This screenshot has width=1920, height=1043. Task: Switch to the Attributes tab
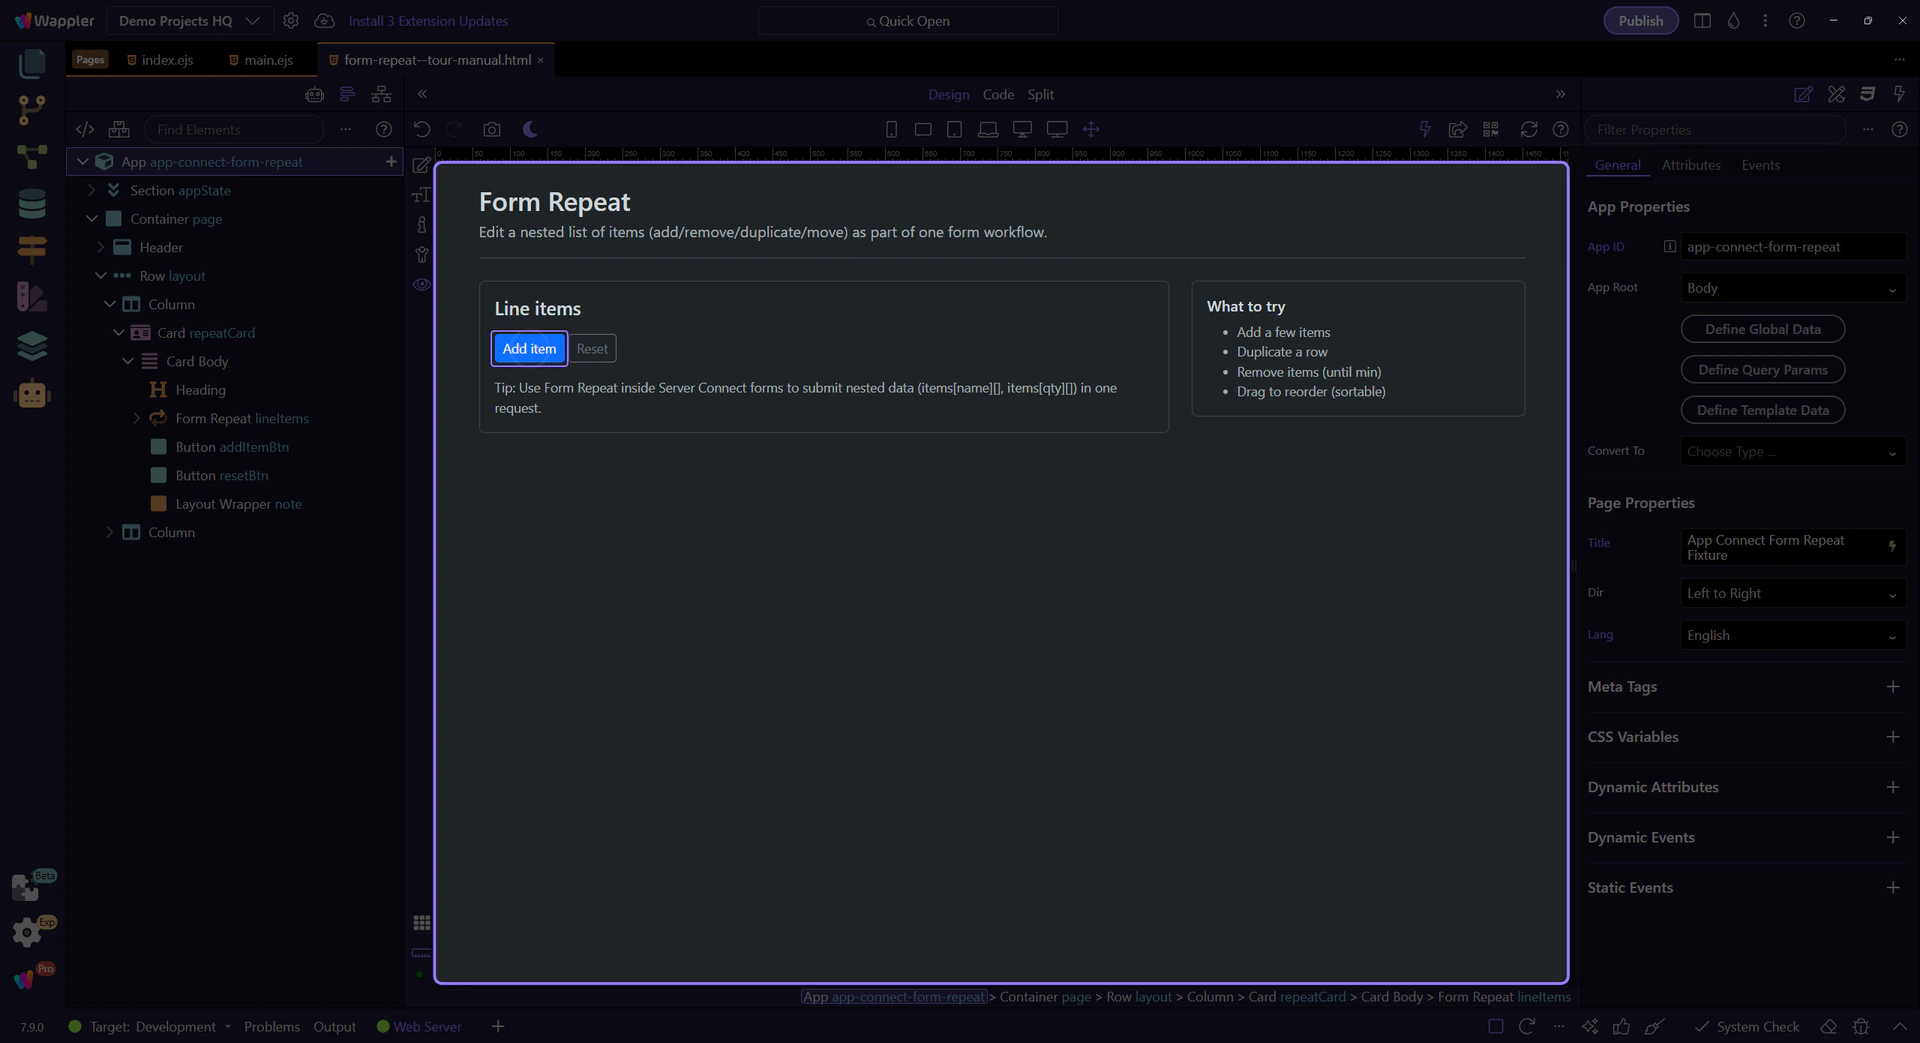[x=1690, y=165]
